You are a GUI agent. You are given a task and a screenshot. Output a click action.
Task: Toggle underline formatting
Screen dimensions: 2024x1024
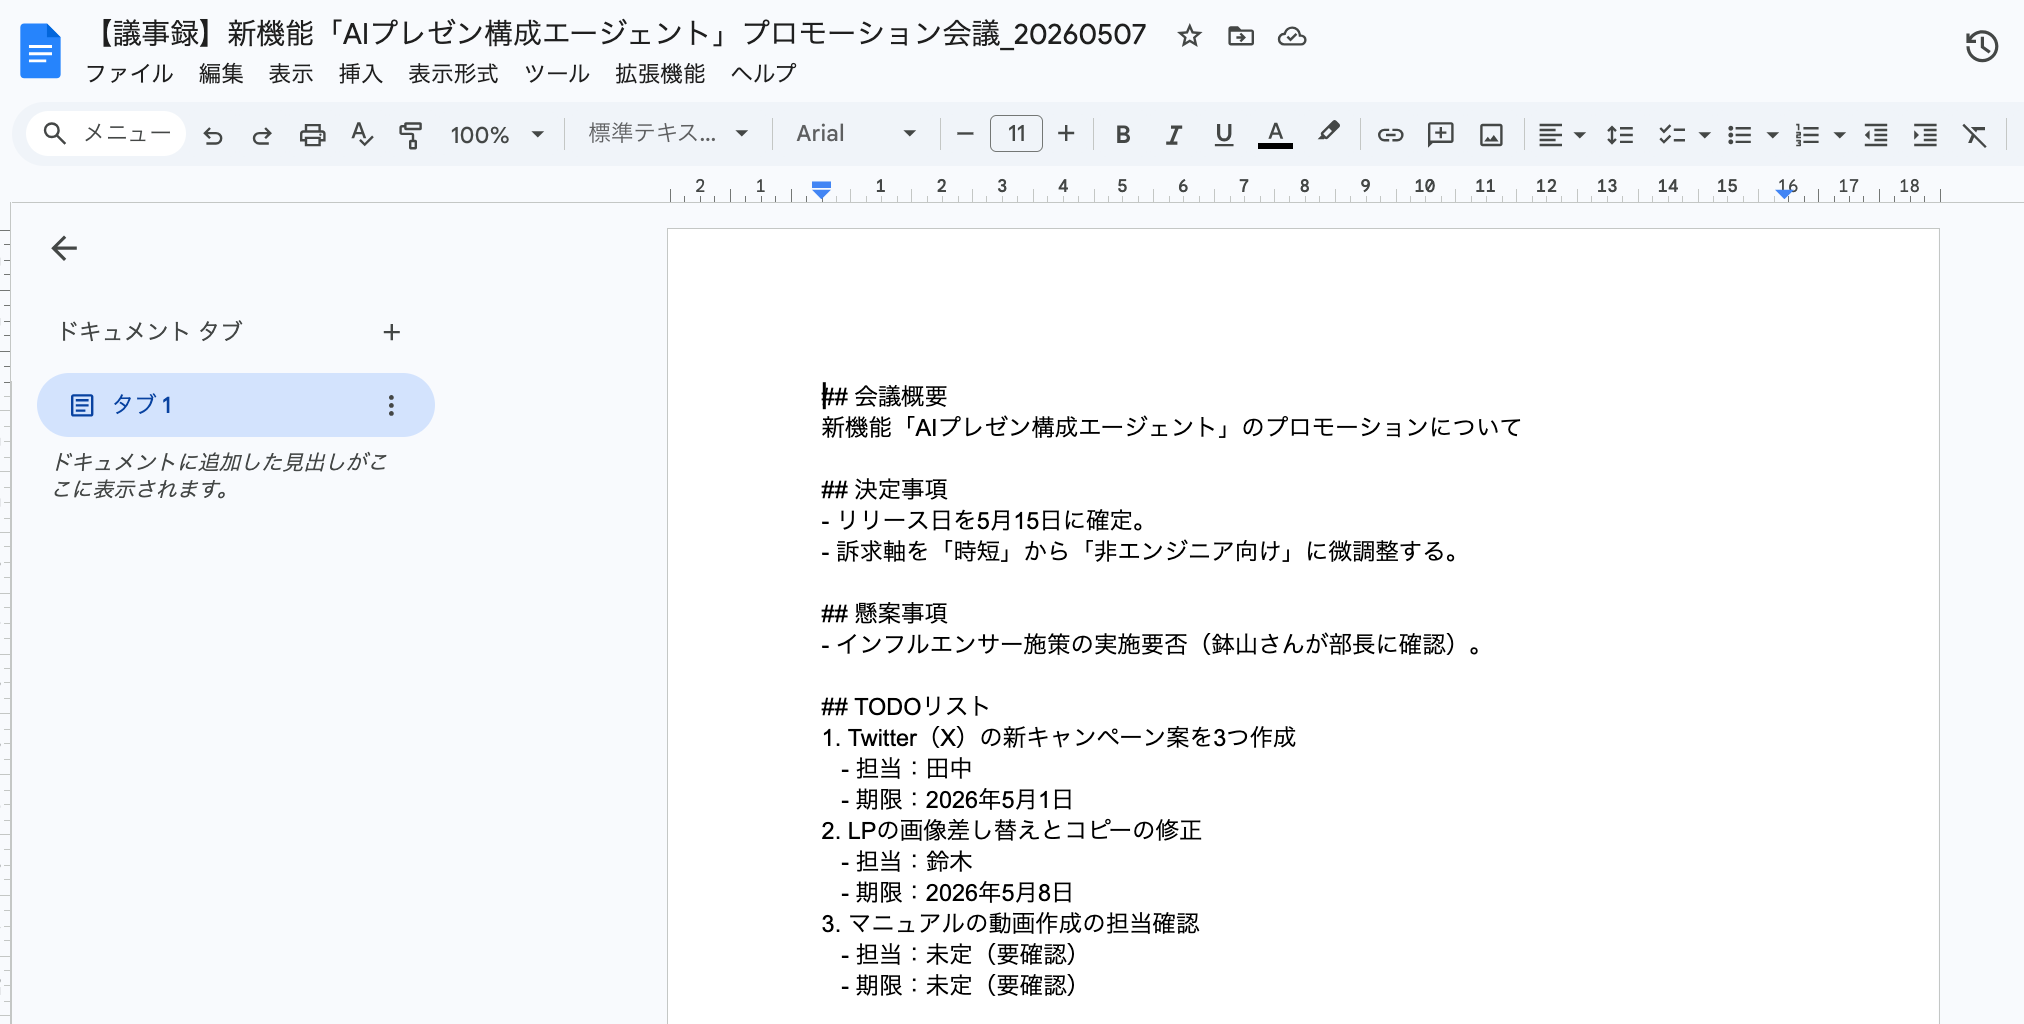point(1223,135)
